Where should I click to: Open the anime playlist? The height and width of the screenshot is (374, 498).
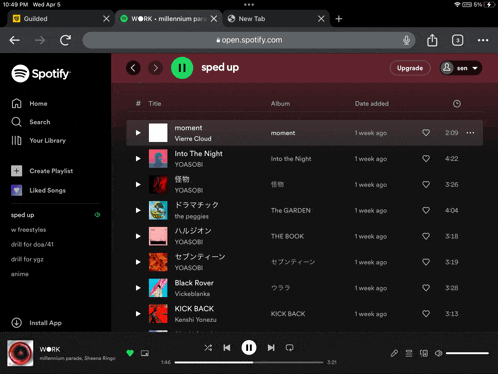point(20,274)
